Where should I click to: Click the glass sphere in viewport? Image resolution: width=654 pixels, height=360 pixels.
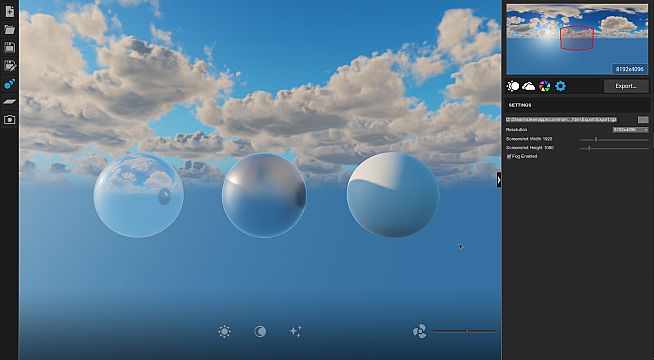tap(138, 195)
